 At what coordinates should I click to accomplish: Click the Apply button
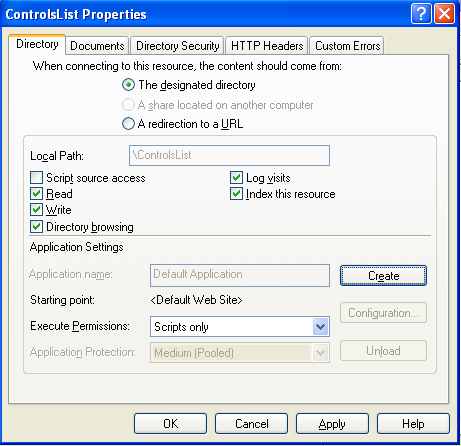[332, 424]
